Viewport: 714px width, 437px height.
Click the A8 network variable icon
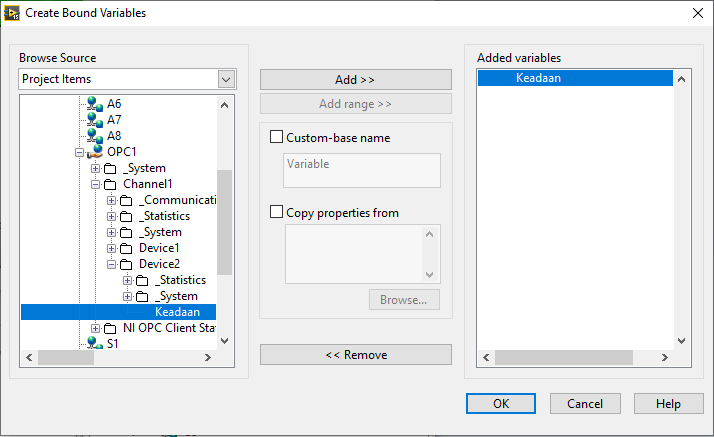tap(95, 136)
